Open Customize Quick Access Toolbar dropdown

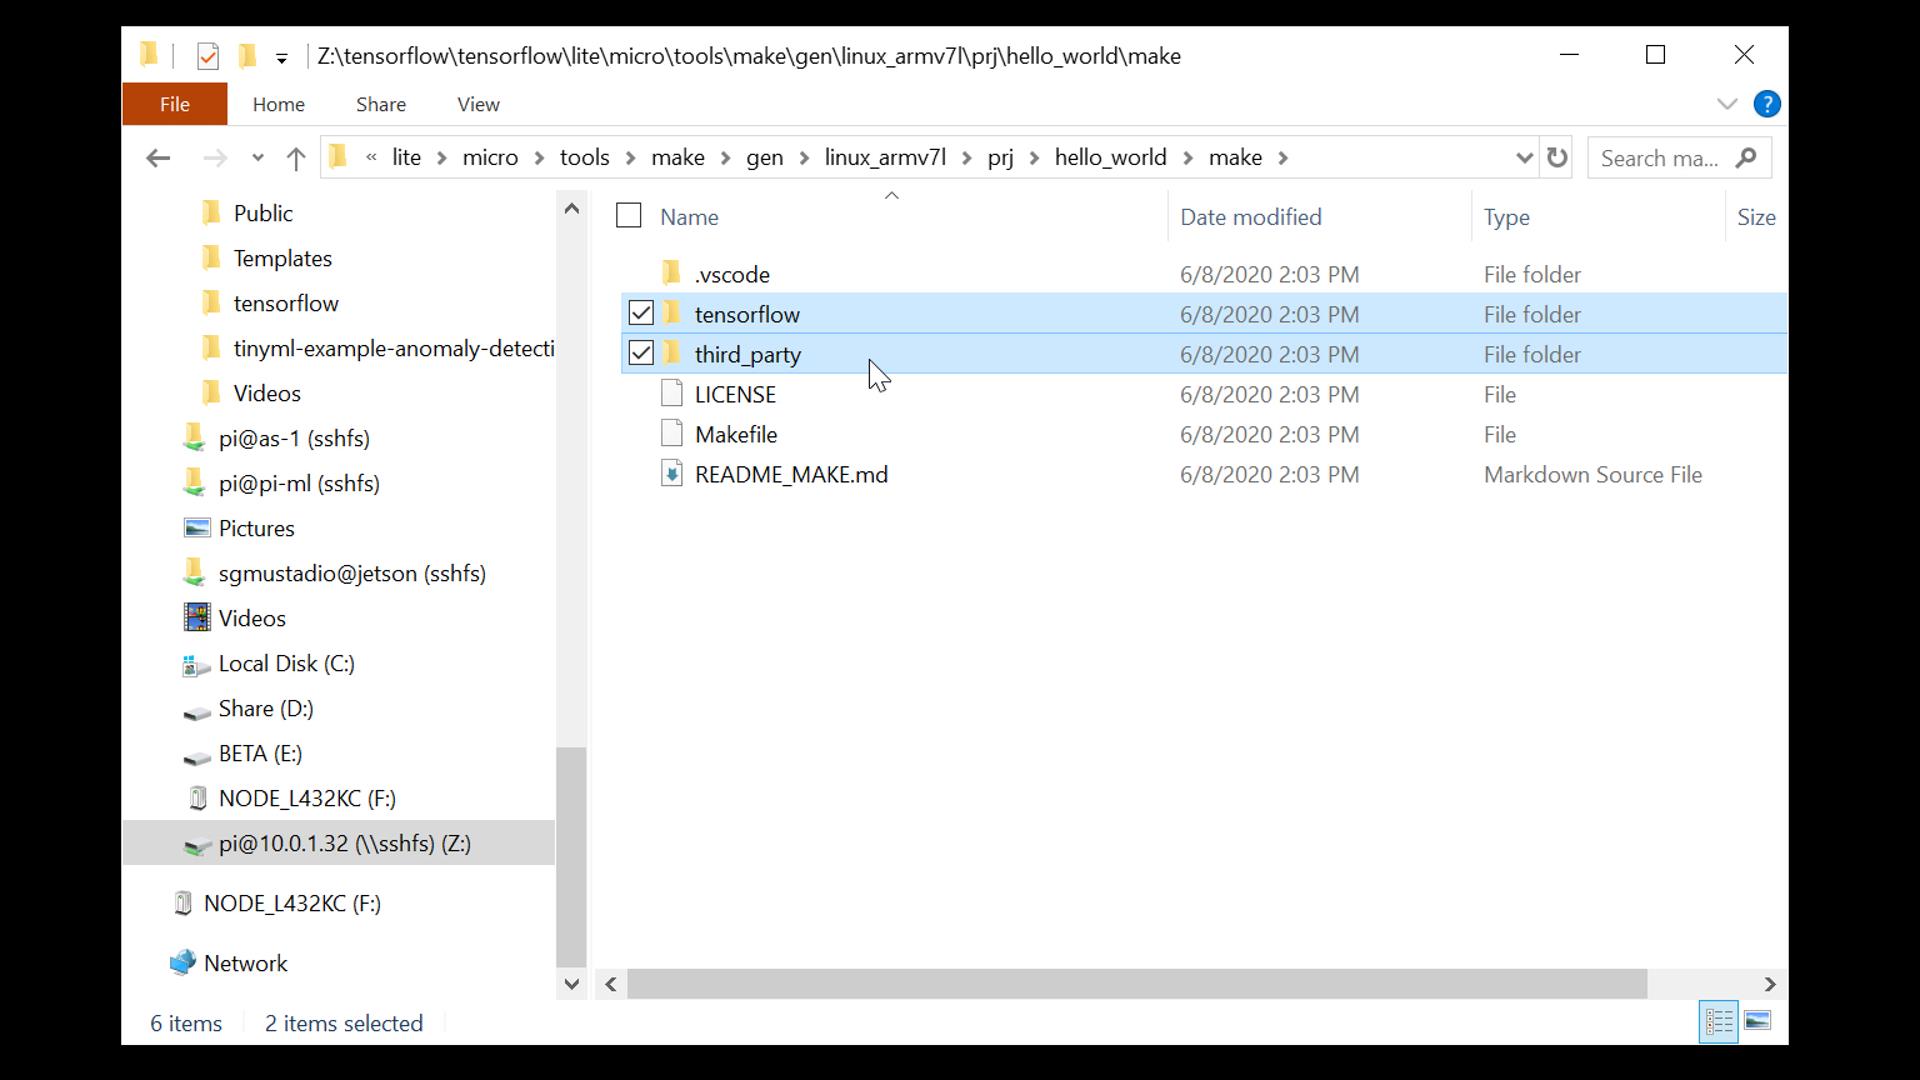coord(282,58)
